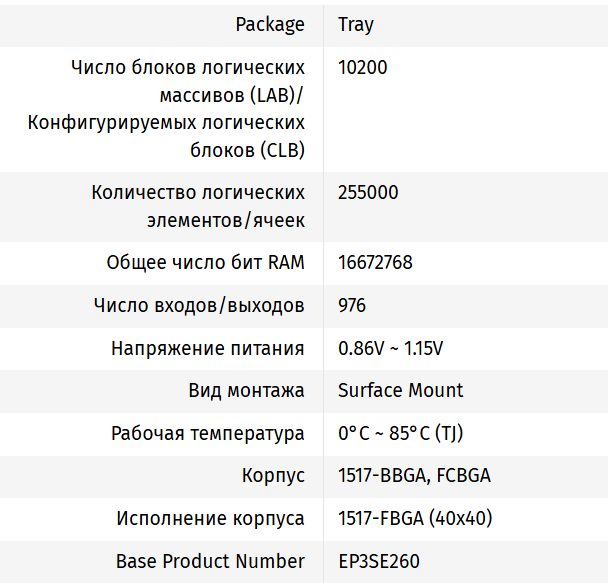Click the 'Рабочая температура' label
Viewport: 608px width, 583px height.
click(208, 434)
